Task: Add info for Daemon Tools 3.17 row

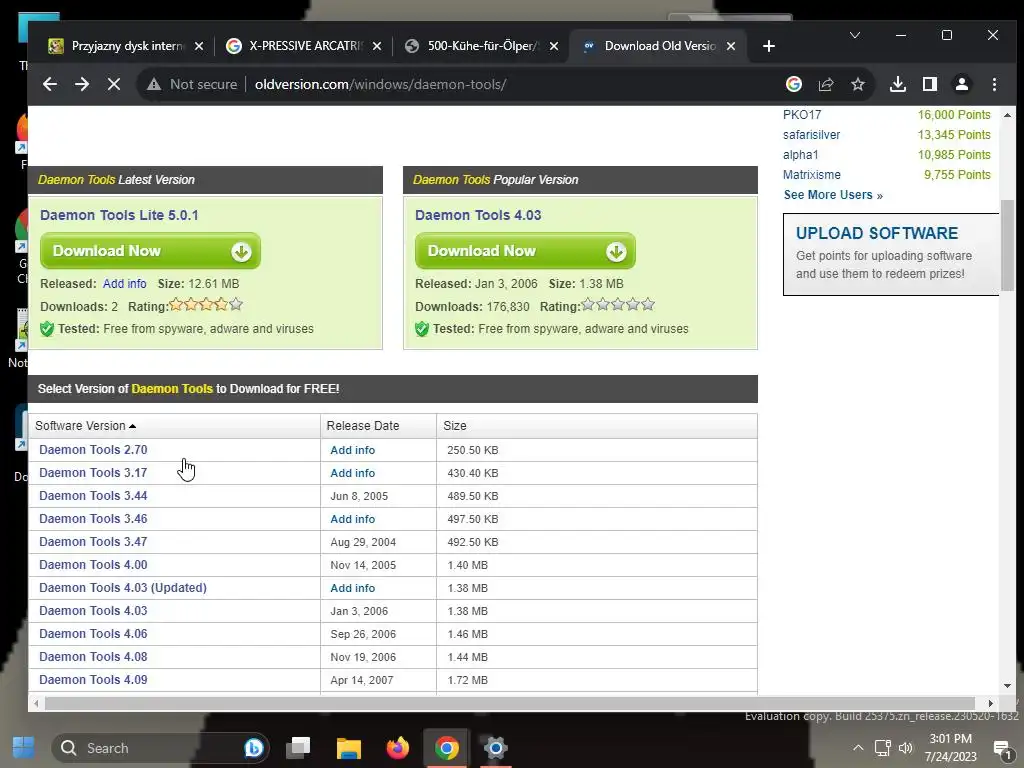Action: 353,473
